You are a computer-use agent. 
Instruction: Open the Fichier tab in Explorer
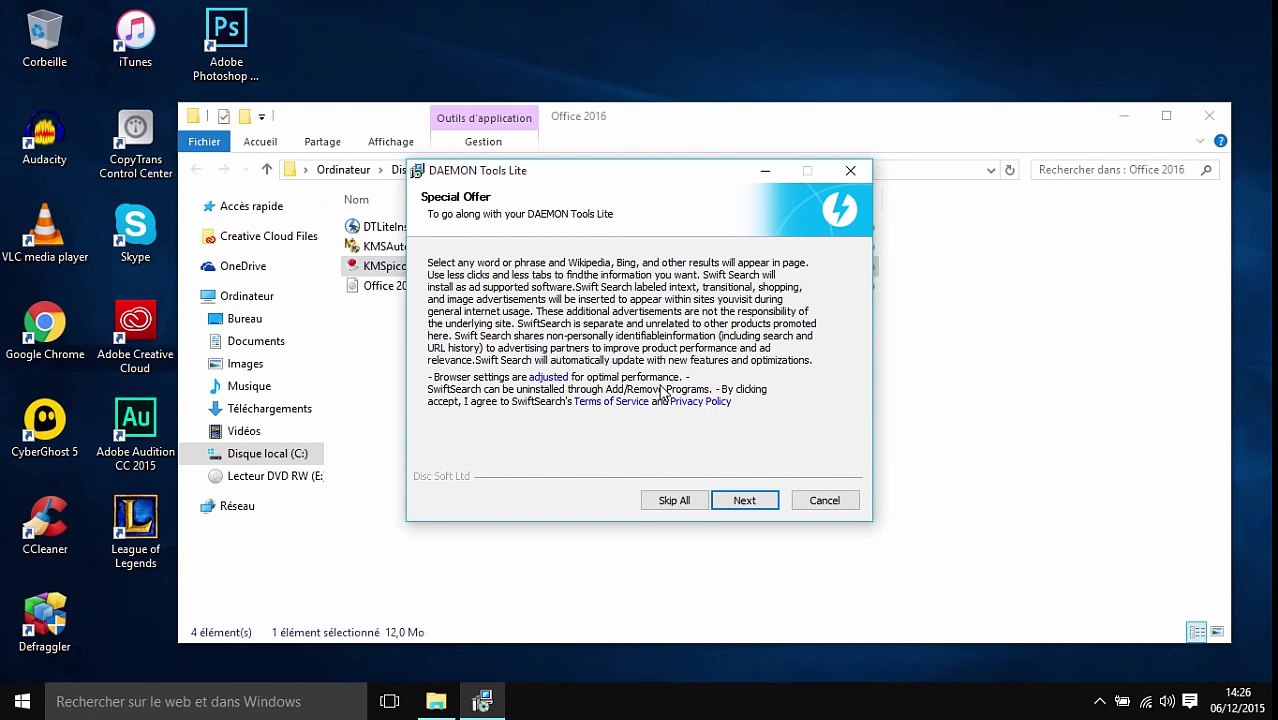204,141
